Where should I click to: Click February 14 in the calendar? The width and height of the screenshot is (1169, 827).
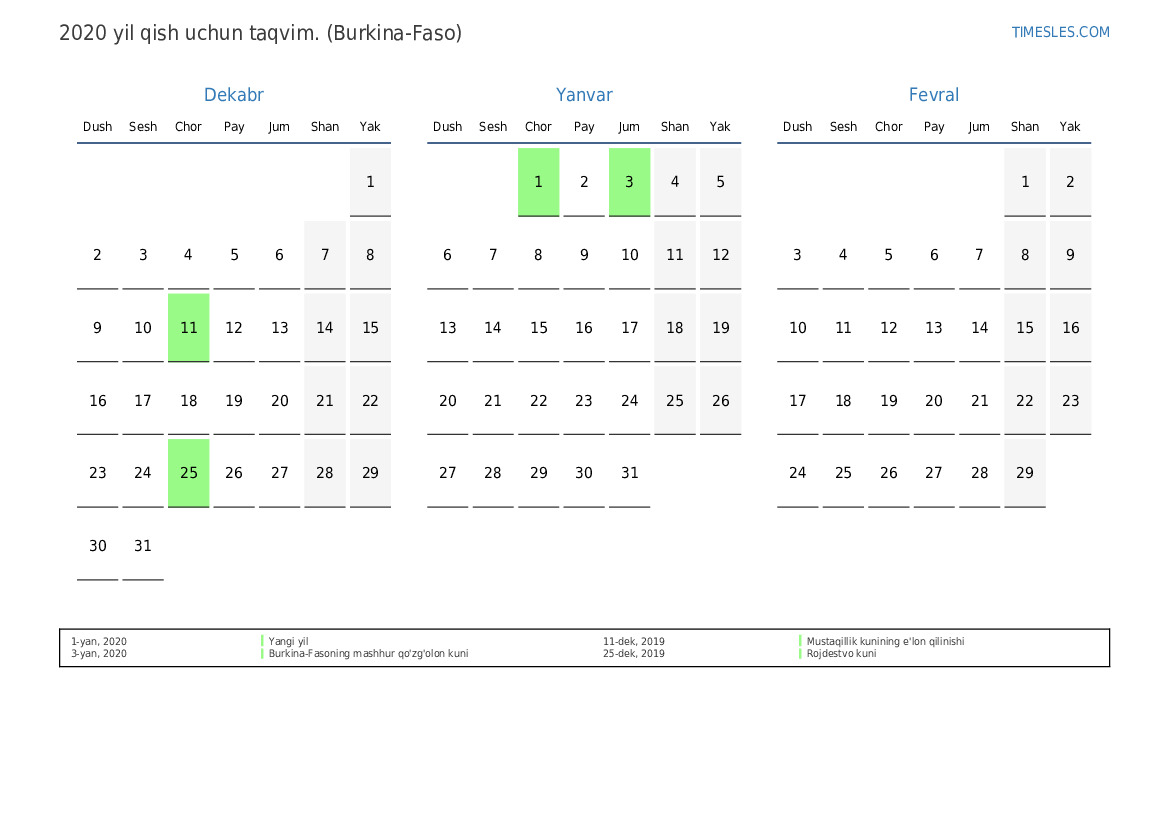[x=979, y=328]
